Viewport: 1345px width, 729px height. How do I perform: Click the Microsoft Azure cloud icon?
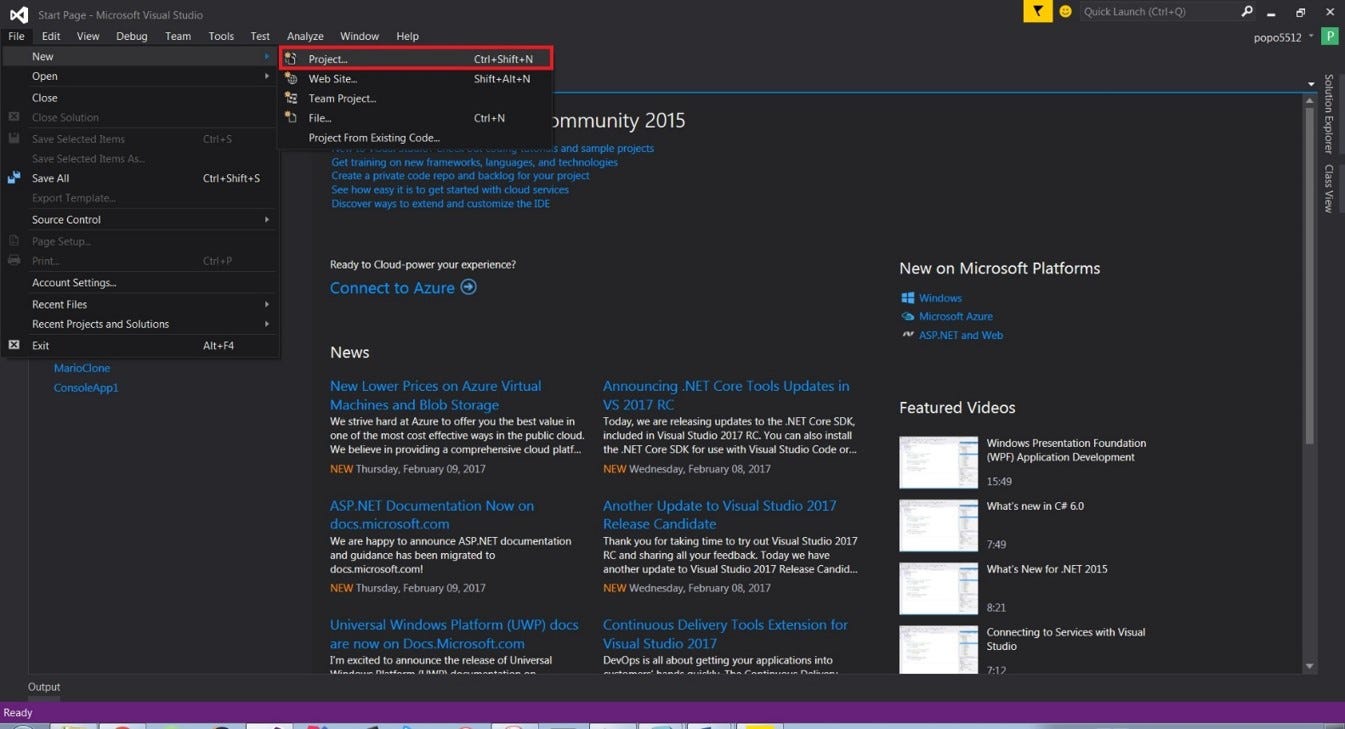(x=908, y=316)
